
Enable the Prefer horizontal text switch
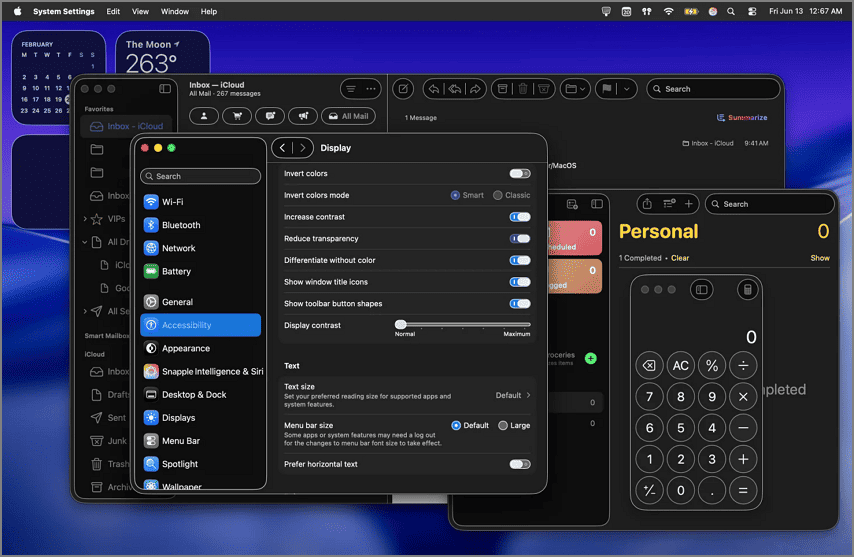coord(520,464)
